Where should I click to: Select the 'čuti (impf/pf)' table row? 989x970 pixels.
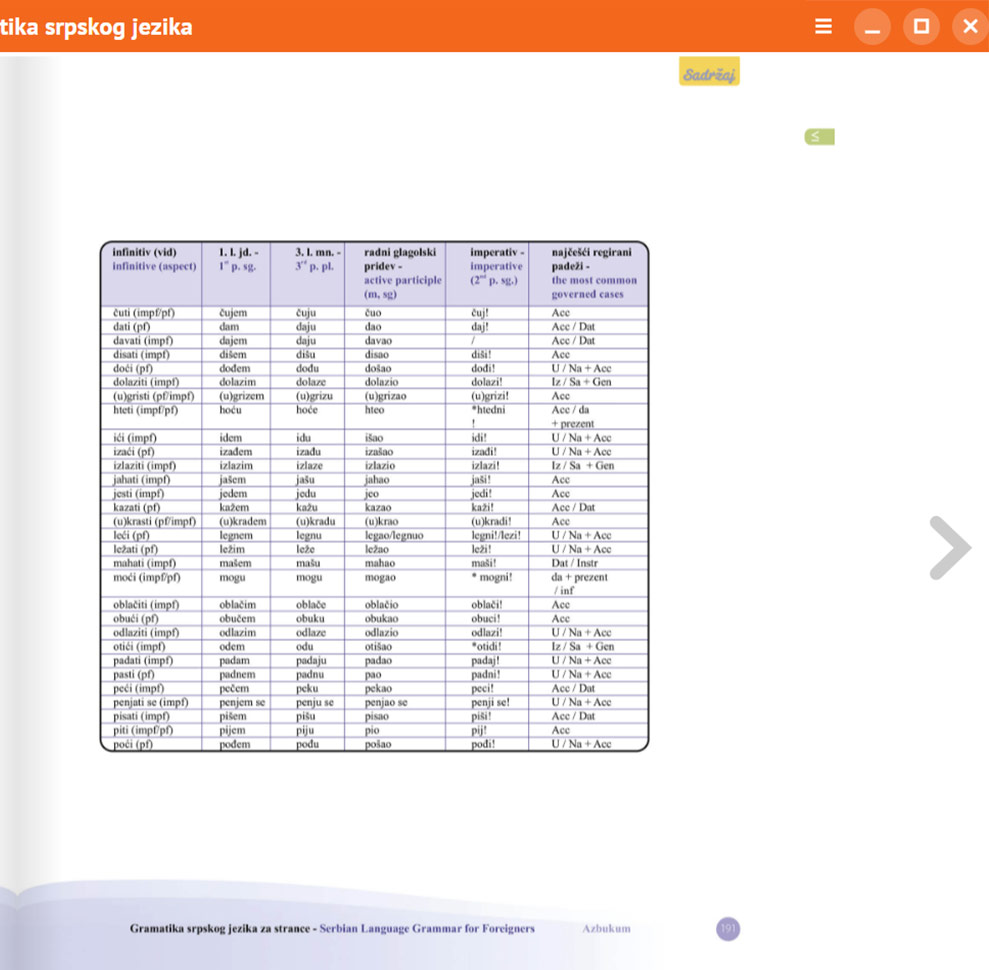144,313
